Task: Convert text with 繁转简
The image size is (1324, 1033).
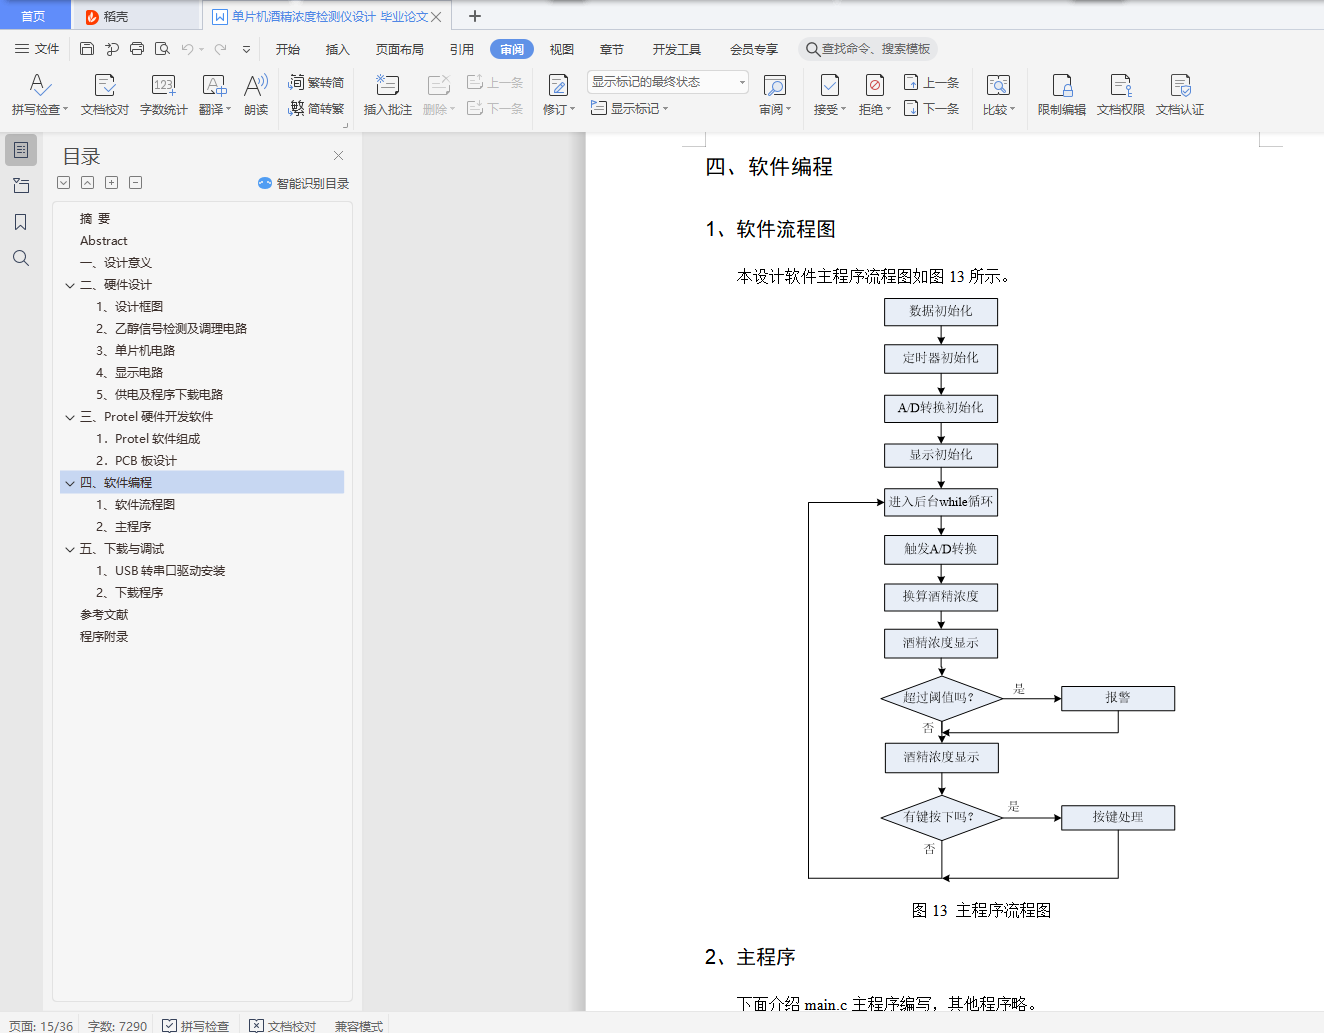Action: pyautogui.click(x=316, y=82)
